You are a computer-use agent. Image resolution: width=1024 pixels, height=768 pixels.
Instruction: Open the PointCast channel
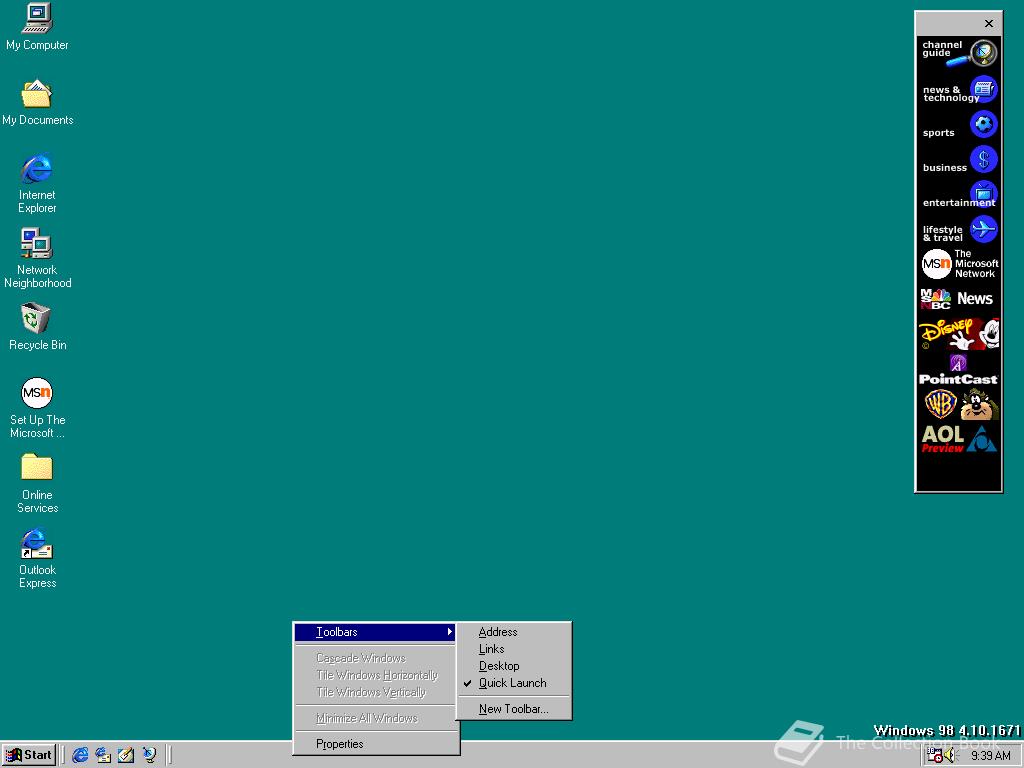[x=959, y=369]
